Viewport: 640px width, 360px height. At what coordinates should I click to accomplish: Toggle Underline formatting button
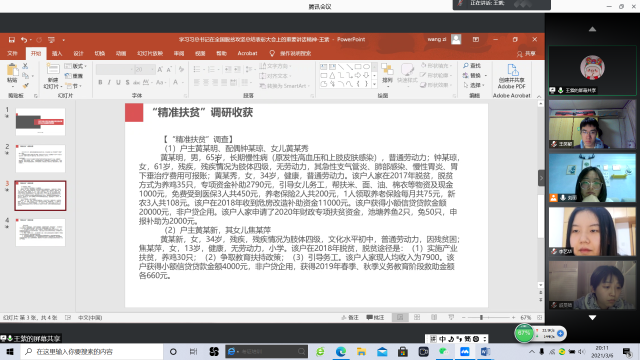point(118,82)
